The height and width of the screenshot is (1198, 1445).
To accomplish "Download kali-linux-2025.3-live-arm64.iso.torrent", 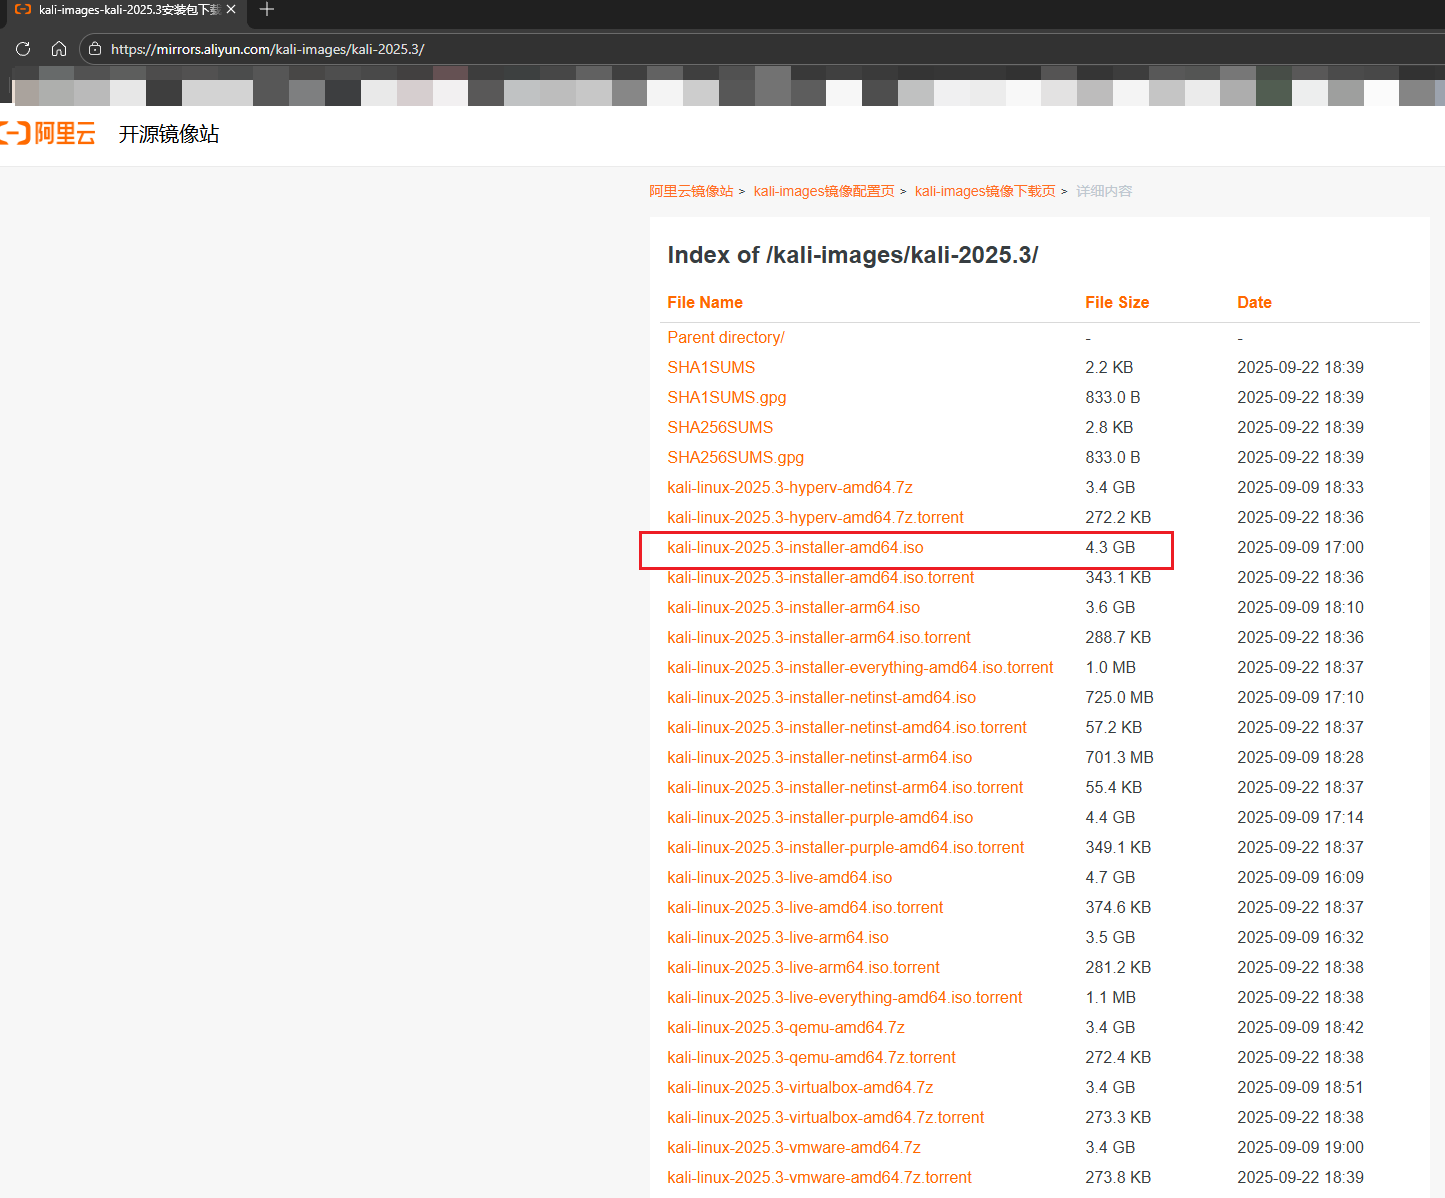I will 804,968.
